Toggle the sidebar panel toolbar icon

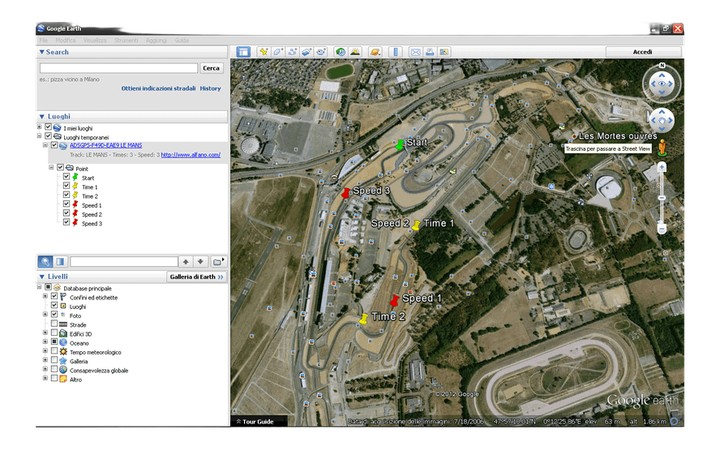(243, 51)
